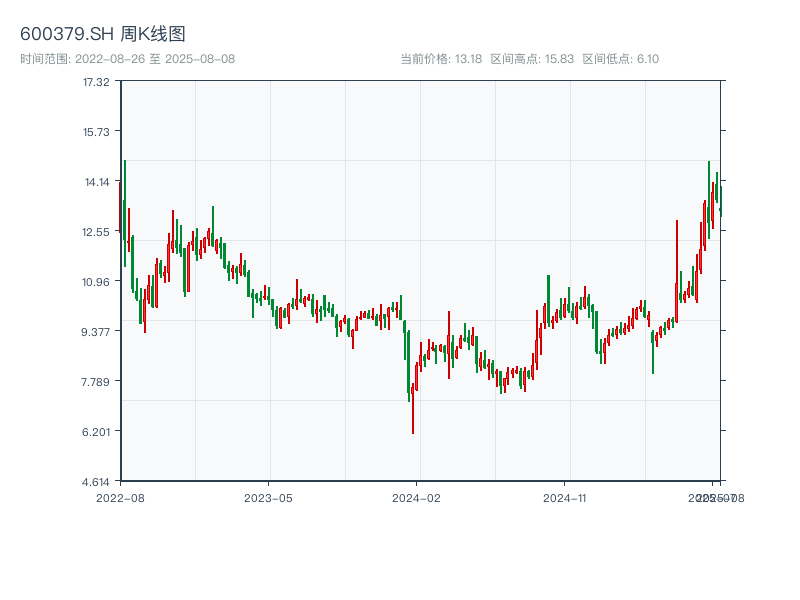Click the 区间低点 6.10 label
Image resolution: width=800 pixels, height=600 pixels.
pos(620,59)
